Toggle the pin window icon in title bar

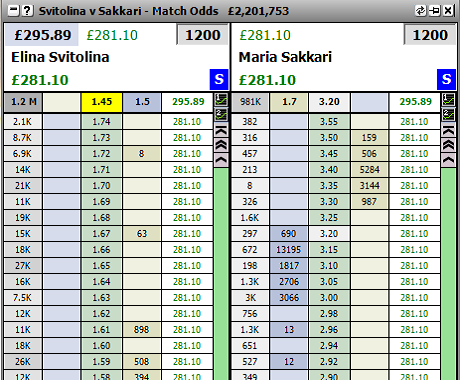pyautogui.click(x=434, y=11)
